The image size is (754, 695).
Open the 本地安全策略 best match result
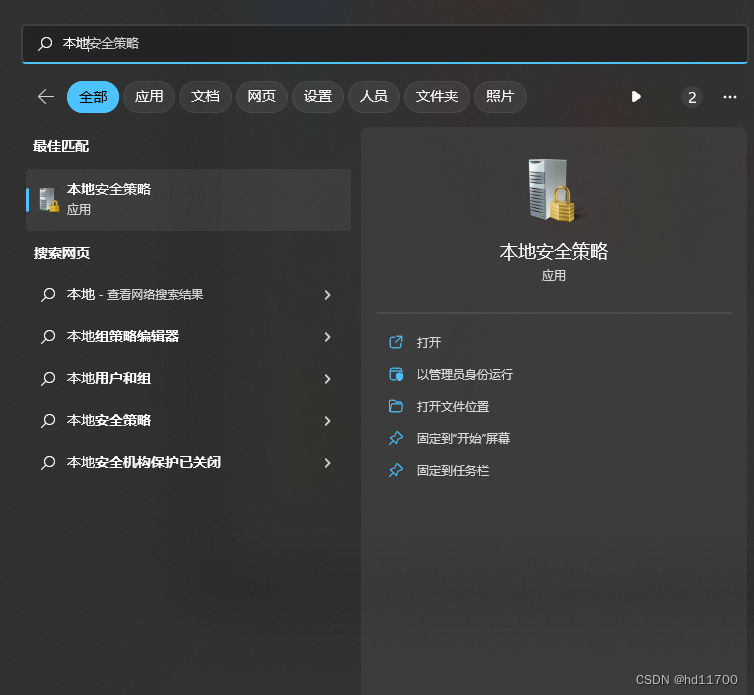pyautogui.click(x=188, y=200)
